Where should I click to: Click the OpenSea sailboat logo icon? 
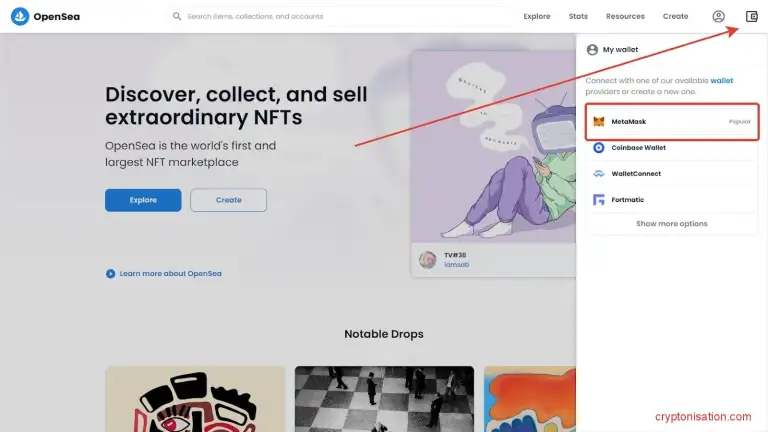coord(20,16)
